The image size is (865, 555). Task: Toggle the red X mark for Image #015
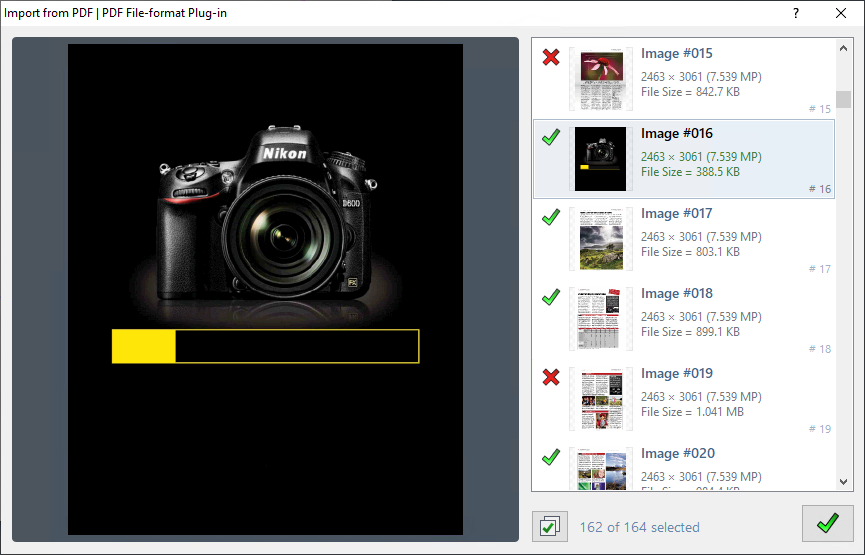[x=550, y=58]
